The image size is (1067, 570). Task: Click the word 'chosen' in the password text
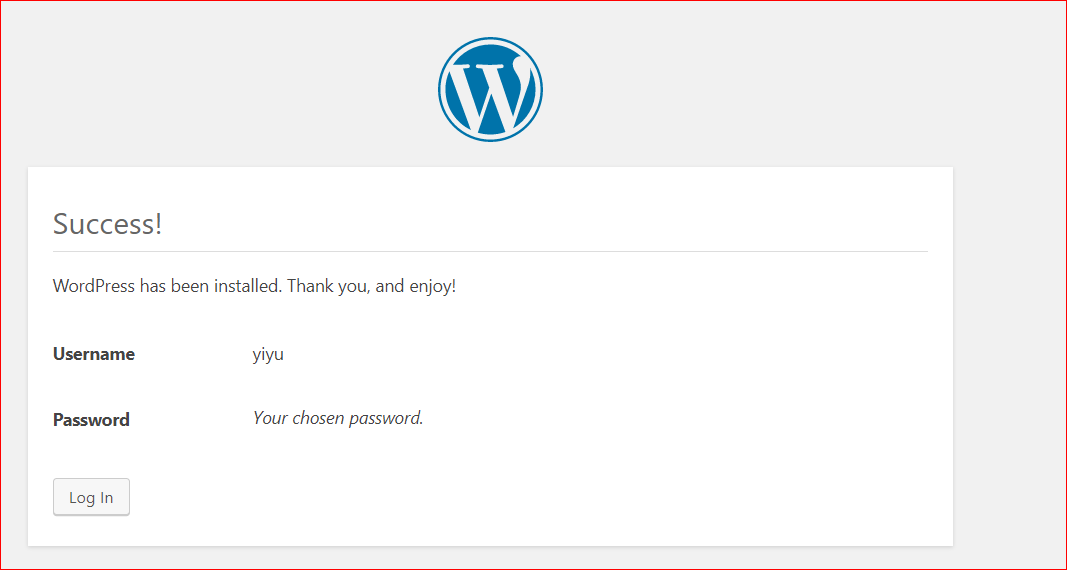coord(318,418)
